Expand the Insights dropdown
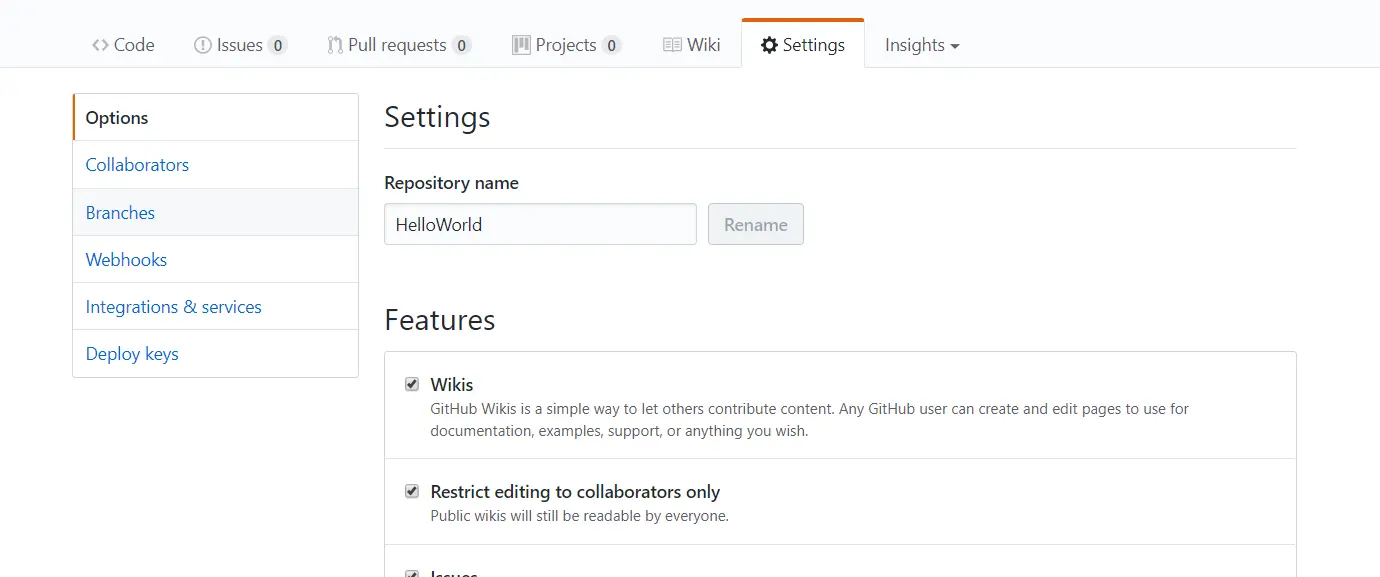Viewport: 1380px width, 577px height. coord(922,45)
